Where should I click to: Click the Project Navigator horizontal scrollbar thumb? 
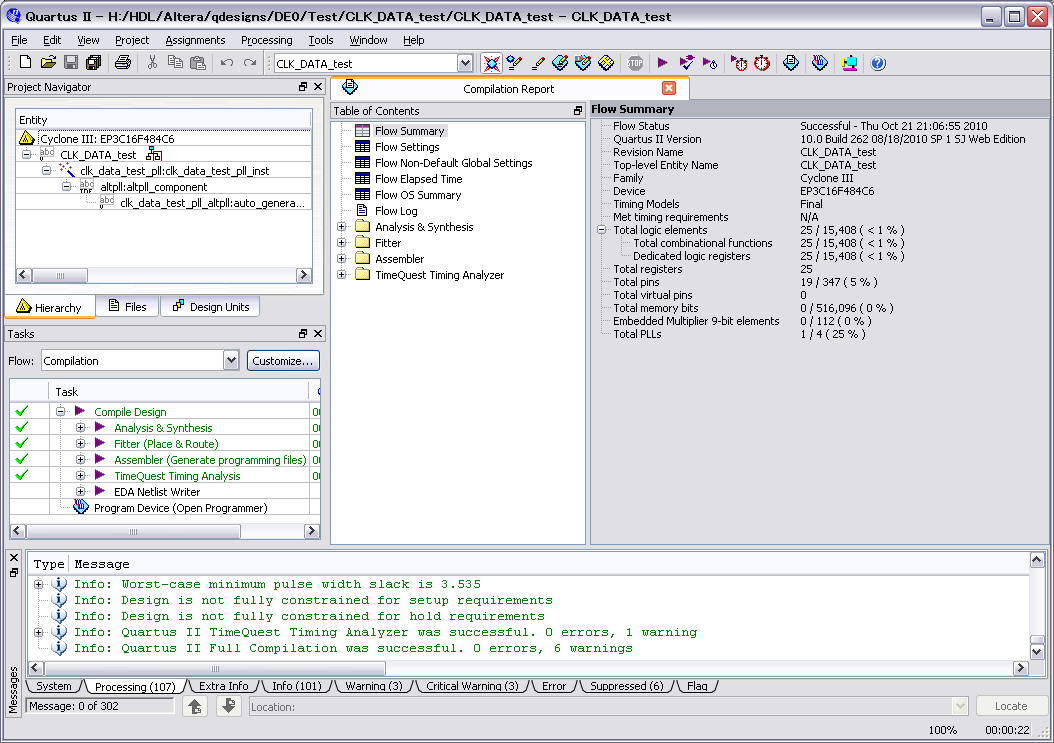pyautogui.click(x=60, y=275)
